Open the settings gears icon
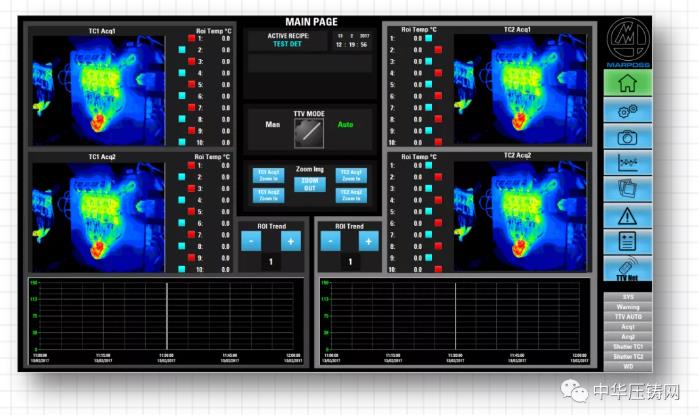 pos(628,110)
